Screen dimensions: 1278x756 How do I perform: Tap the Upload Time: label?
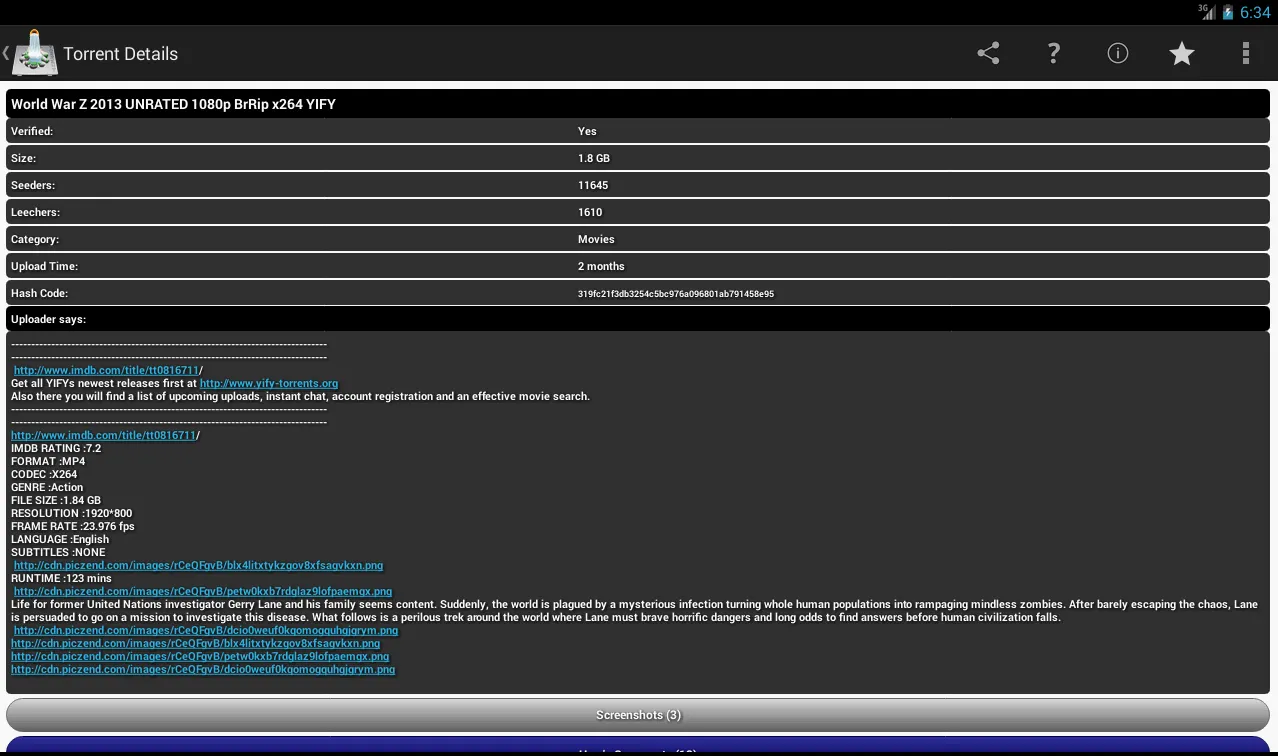coord(44,266)
